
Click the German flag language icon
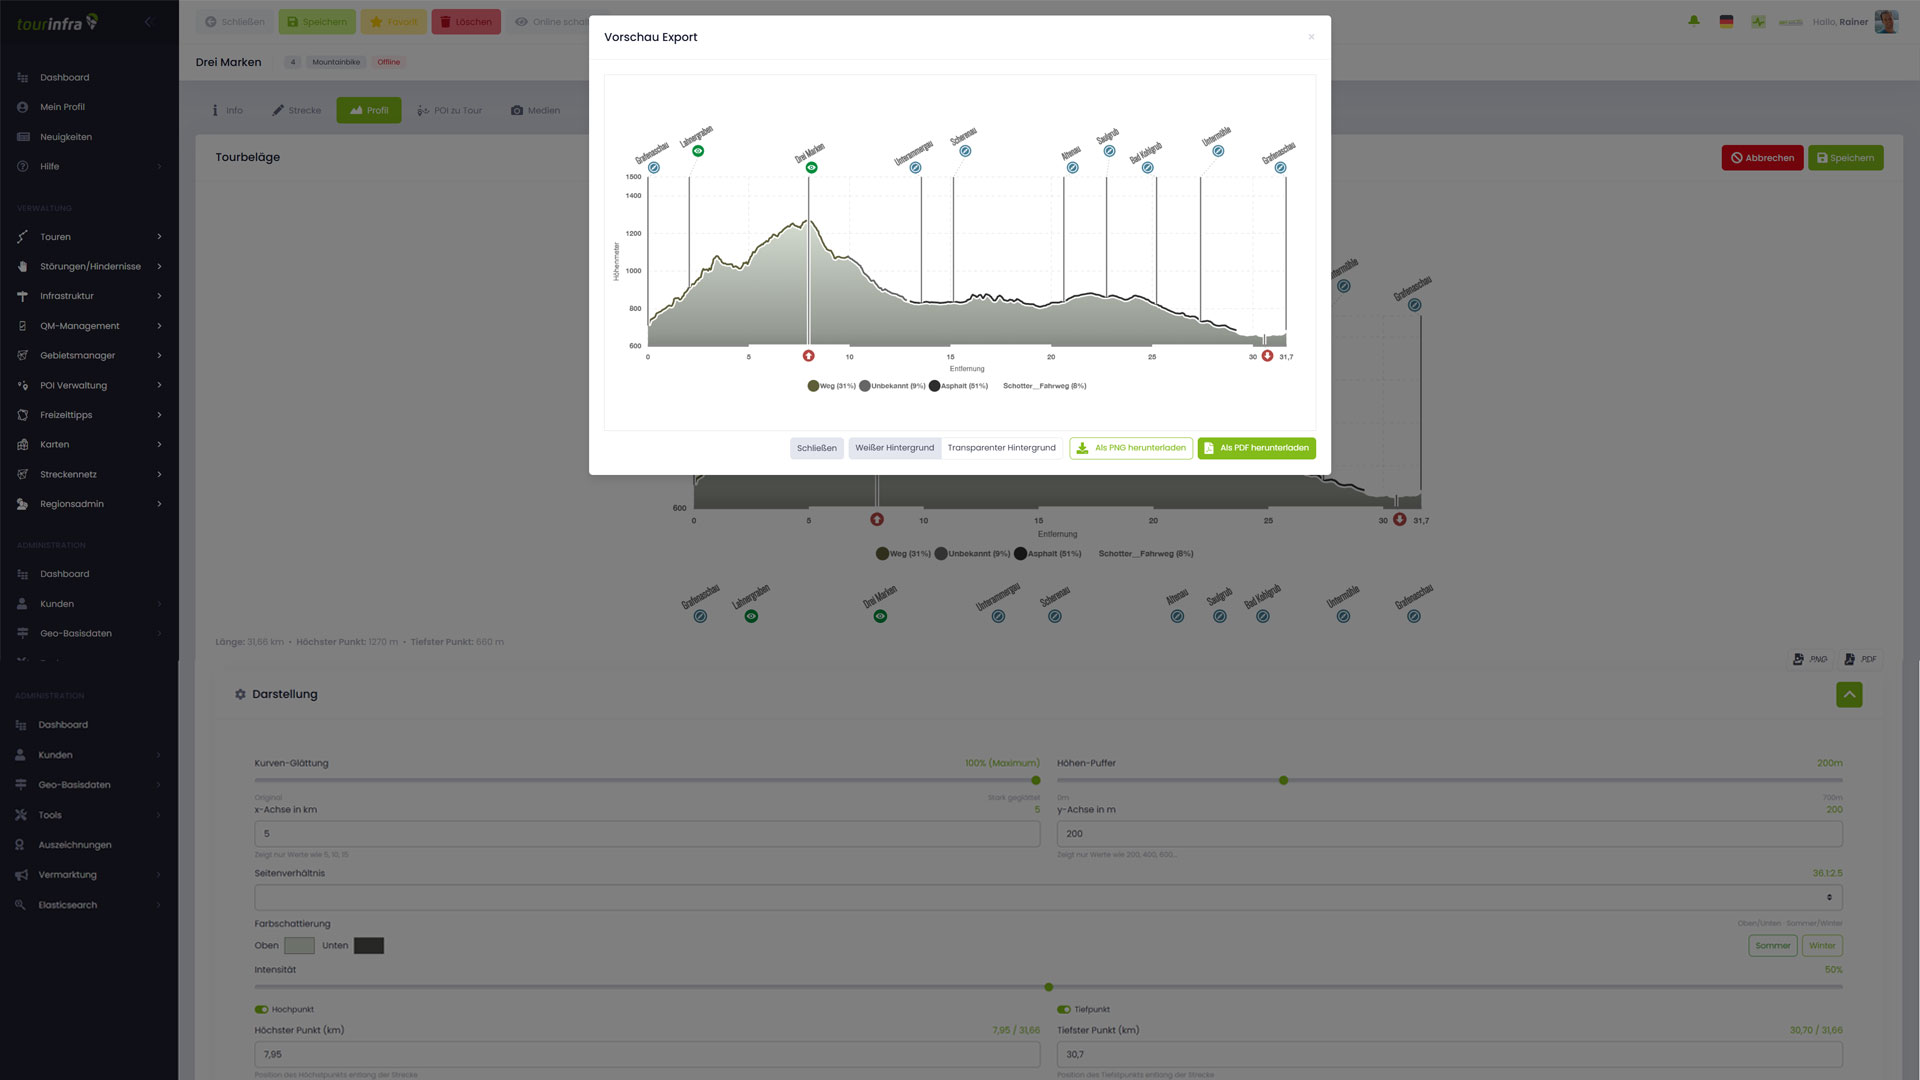pyautogui.click(x=1726, y=21)
